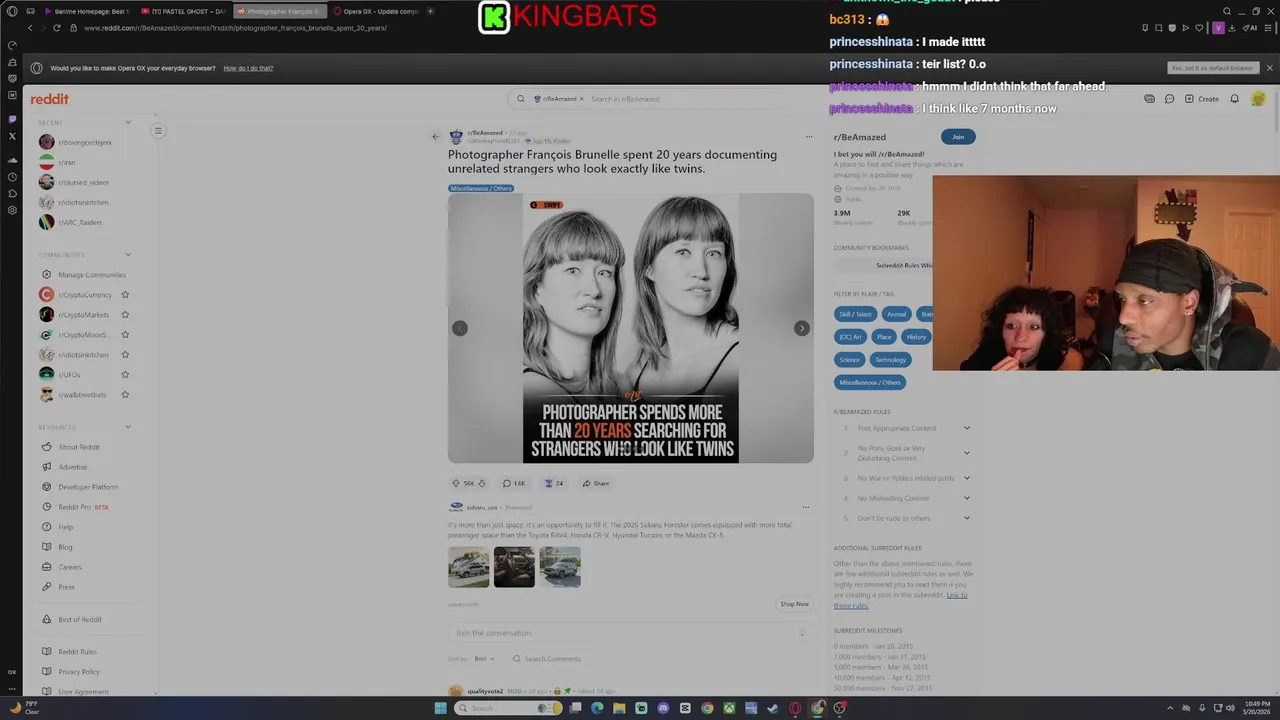
Task: Click How do I do that? link
Action: 248,68
